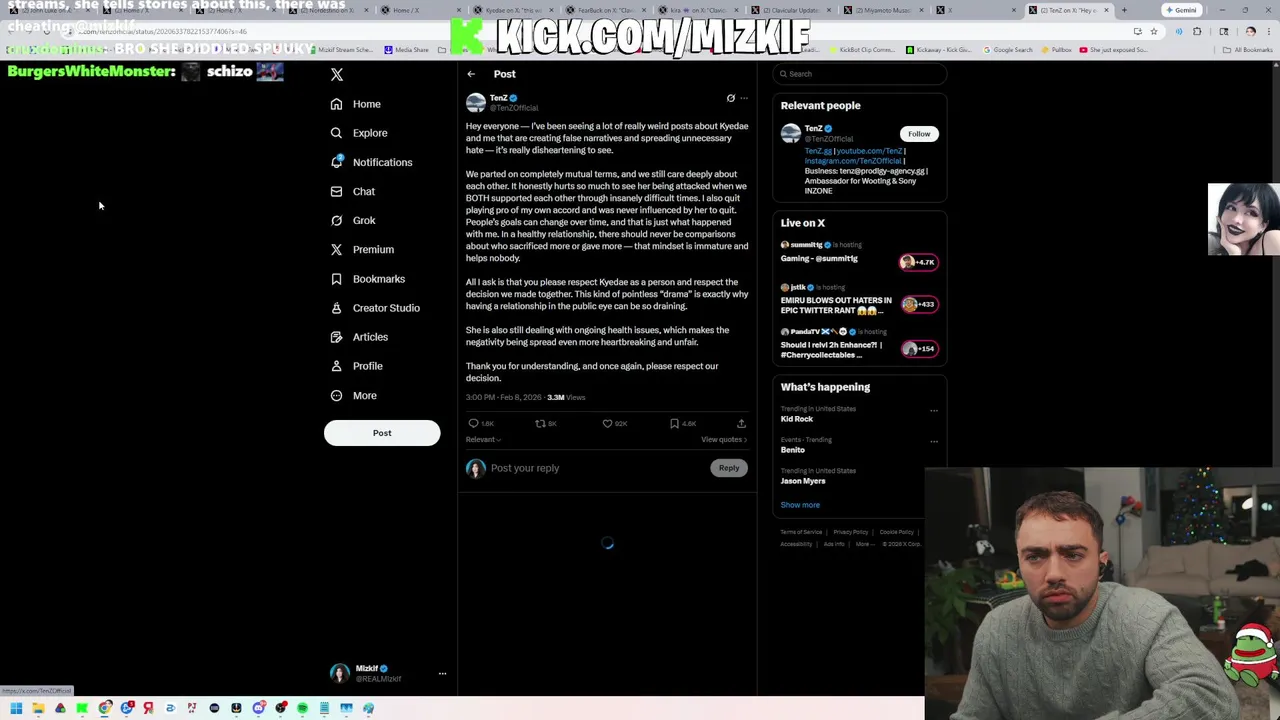Open Mizkif account switcher three dots

coord(442,674)
